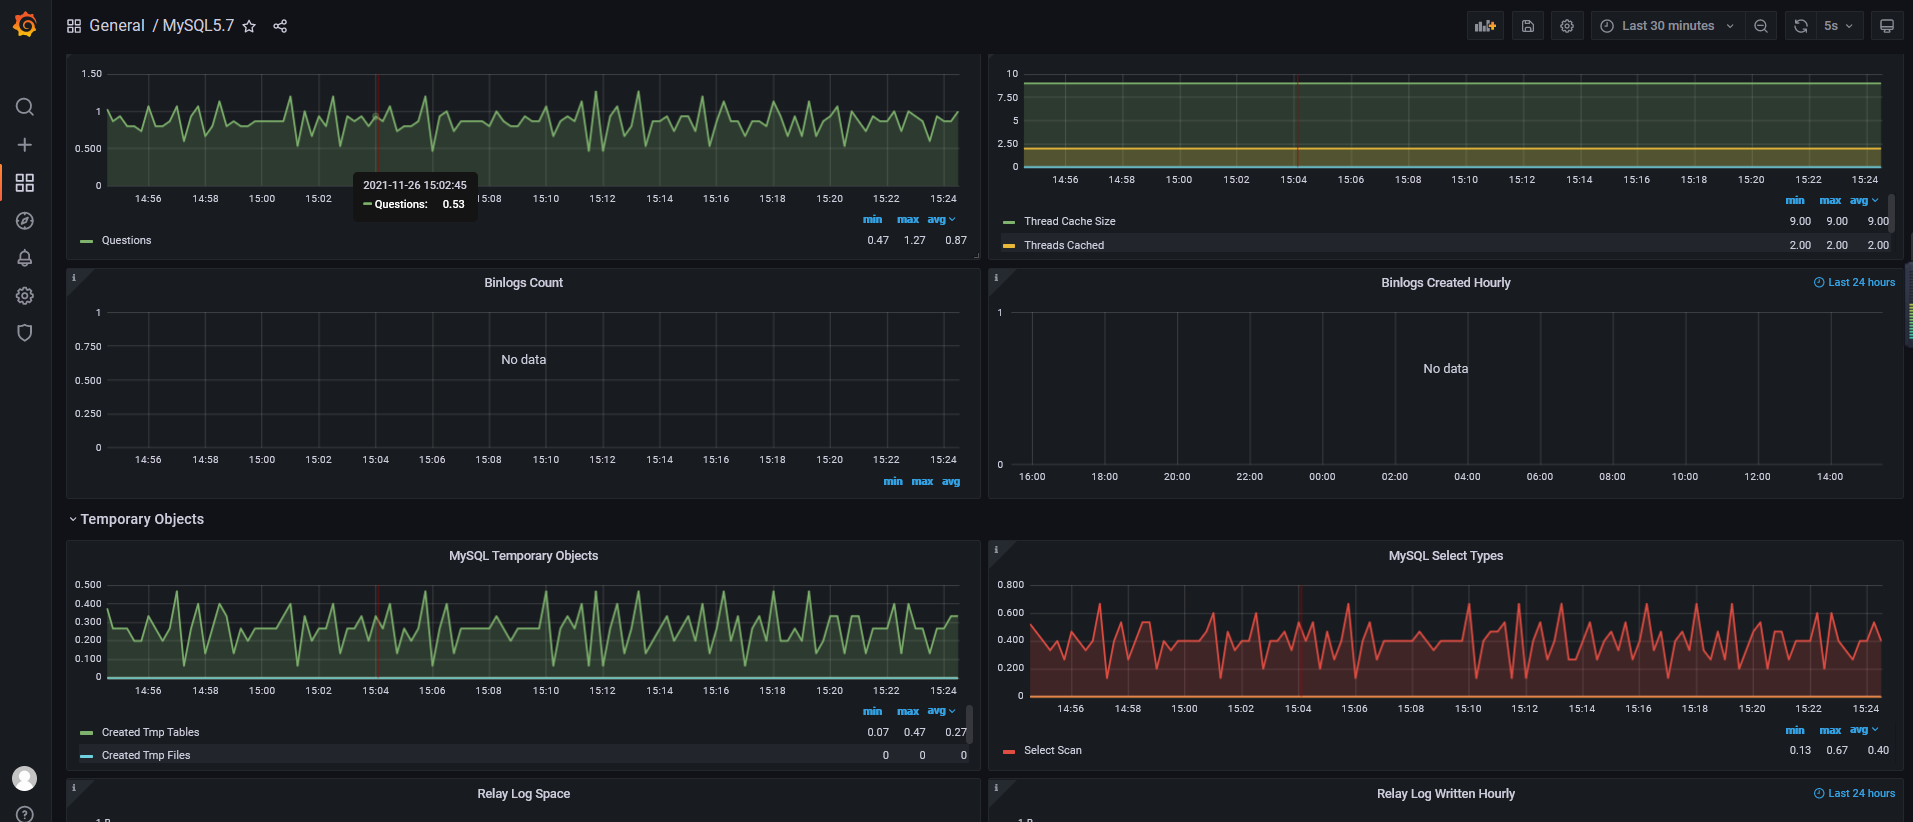Click the MySQL5.7 dashboard title

click(198, 26)
